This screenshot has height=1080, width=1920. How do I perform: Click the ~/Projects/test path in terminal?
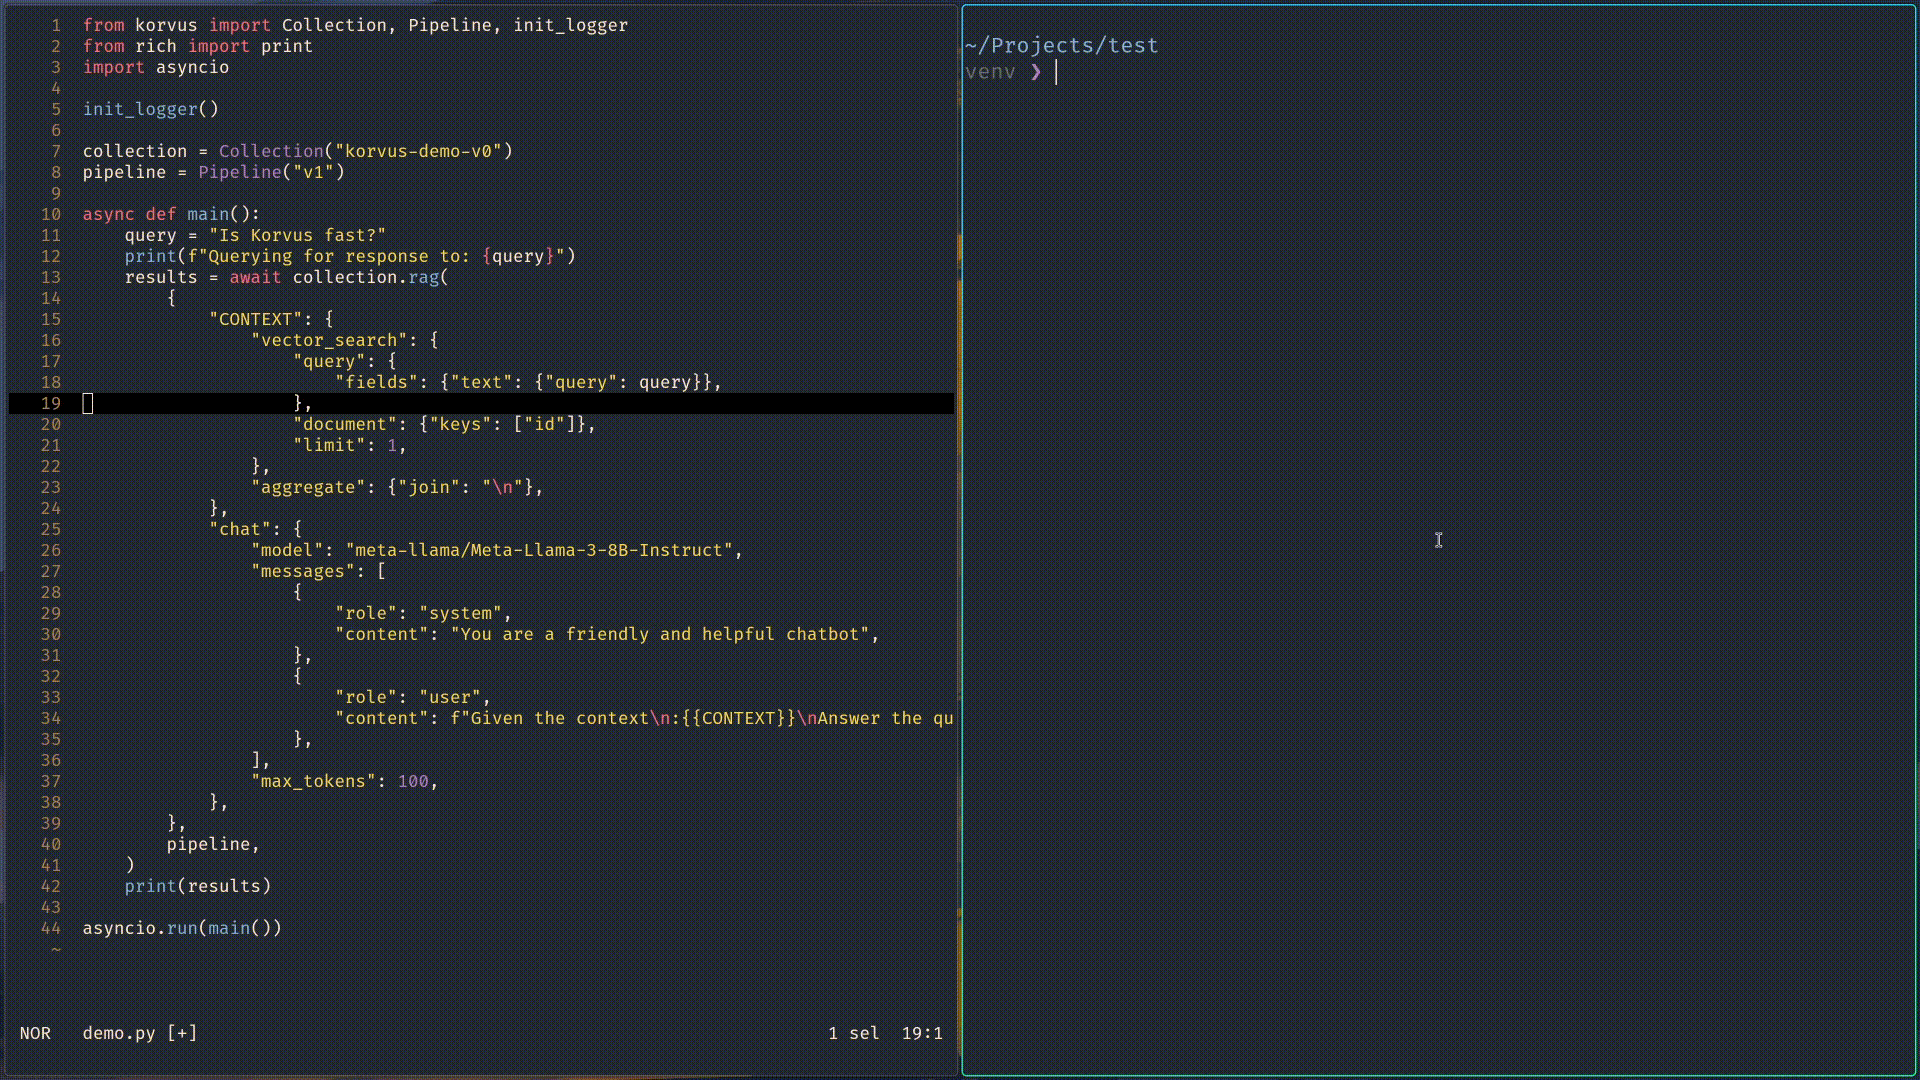point(1061,45)
